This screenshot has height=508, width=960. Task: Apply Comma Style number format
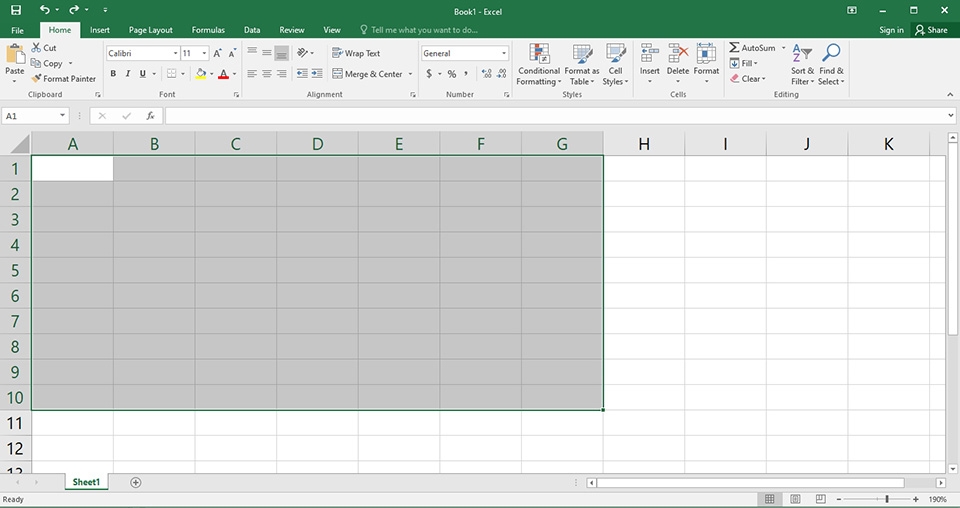click(x=466, y=73)
